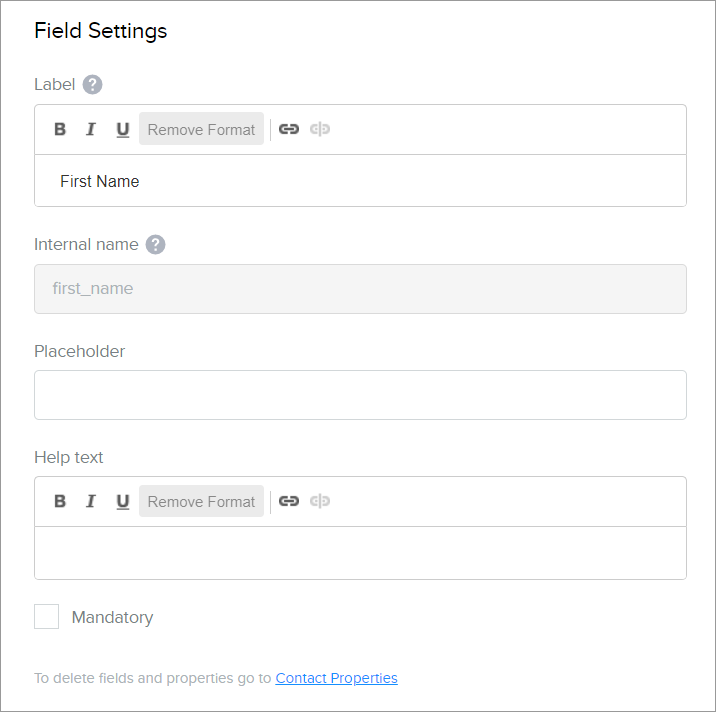Enable the Mandatory checkbox
The width and height of the screenshot is (716, 712).
pos(47,617)
